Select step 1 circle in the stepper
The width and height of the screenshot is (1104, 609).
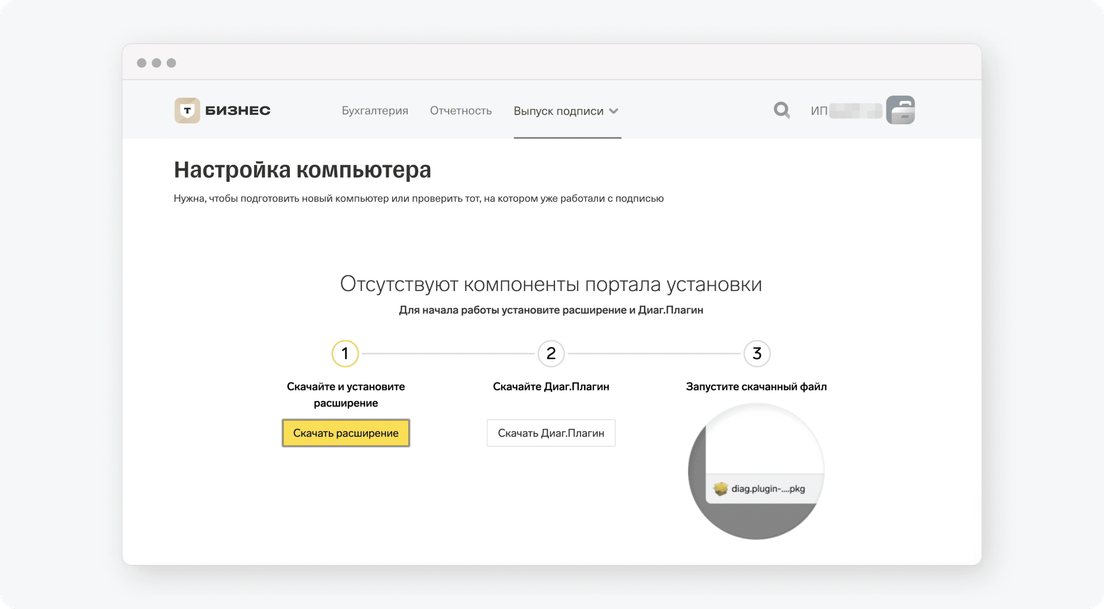pyautogui.click(x=345, y=353)
